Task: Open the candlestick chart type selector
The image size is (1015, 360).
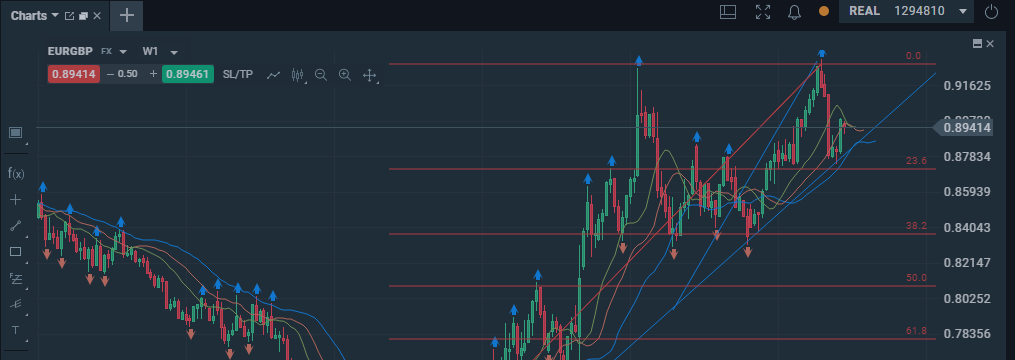Action: coord(298,75)
